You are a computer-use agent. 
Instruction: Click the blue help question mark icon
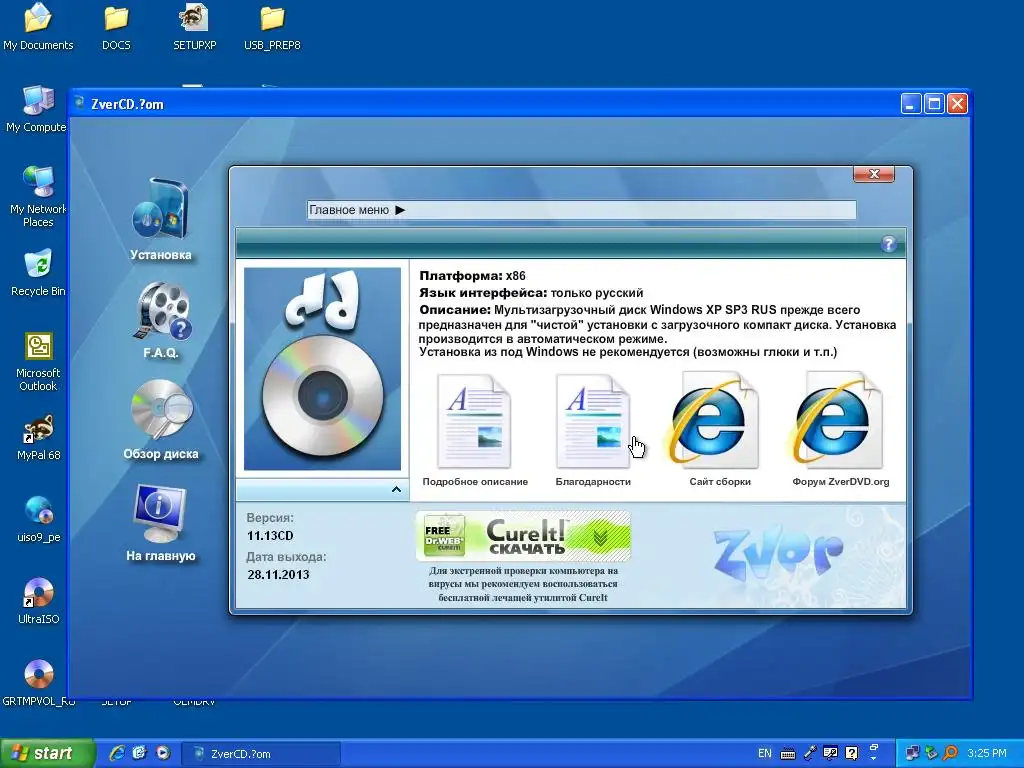[889, 244]
